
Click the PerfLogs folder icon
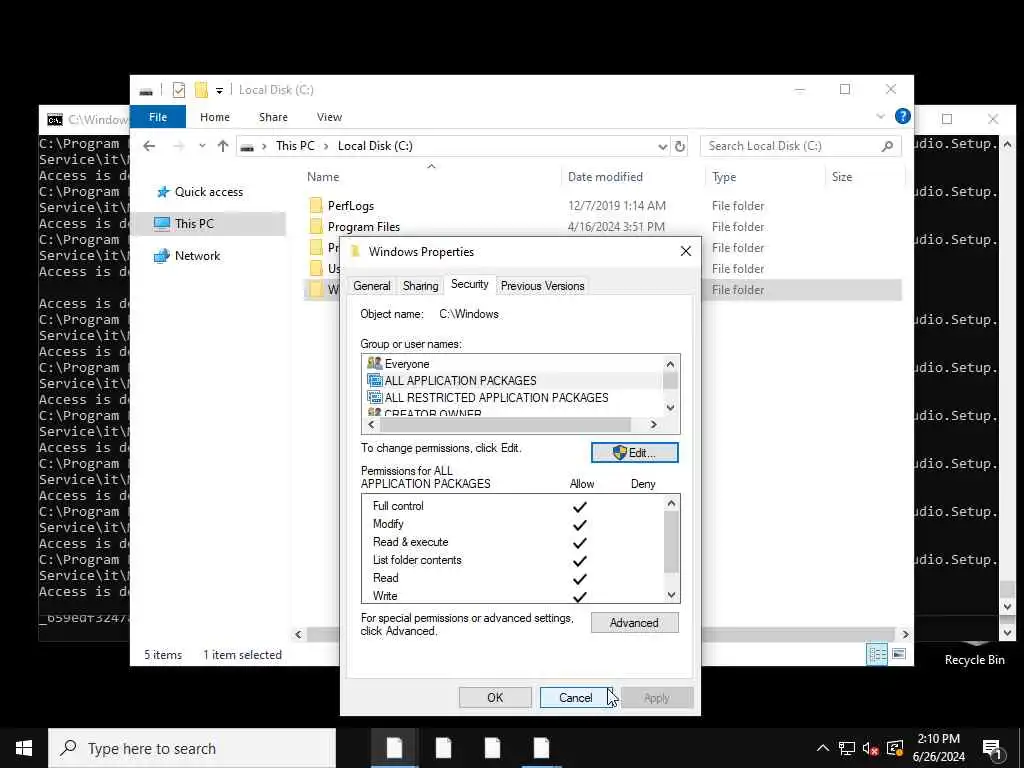point(316,206)
